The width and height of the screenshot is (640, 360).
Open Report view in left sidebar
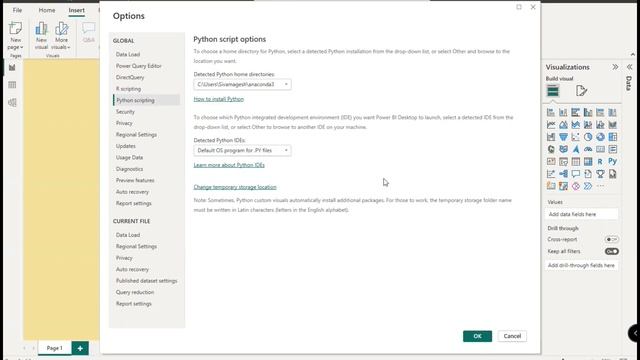[12, 67]
